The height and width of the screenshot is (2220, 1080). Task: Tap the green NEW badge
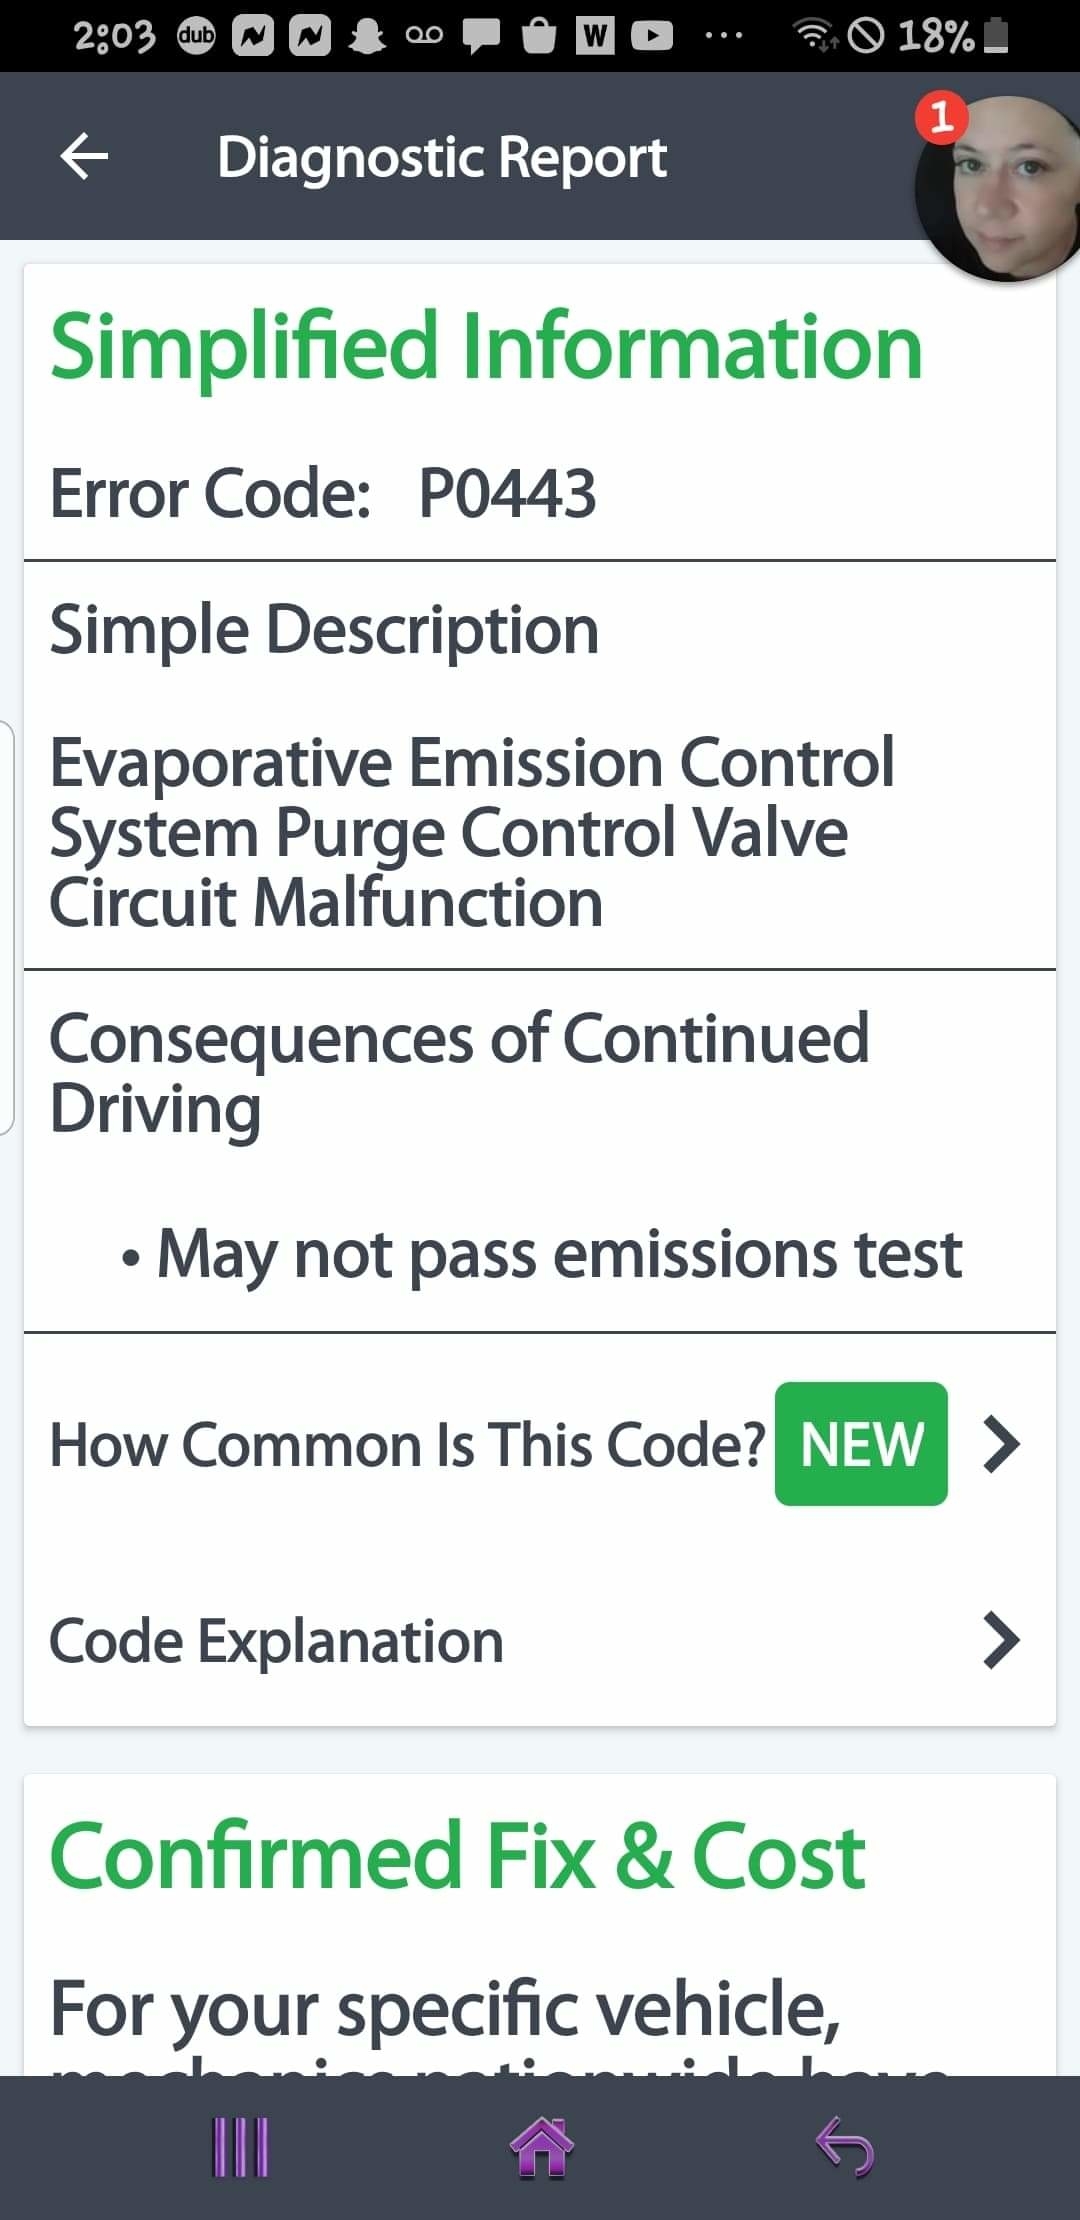[861, 1444]
